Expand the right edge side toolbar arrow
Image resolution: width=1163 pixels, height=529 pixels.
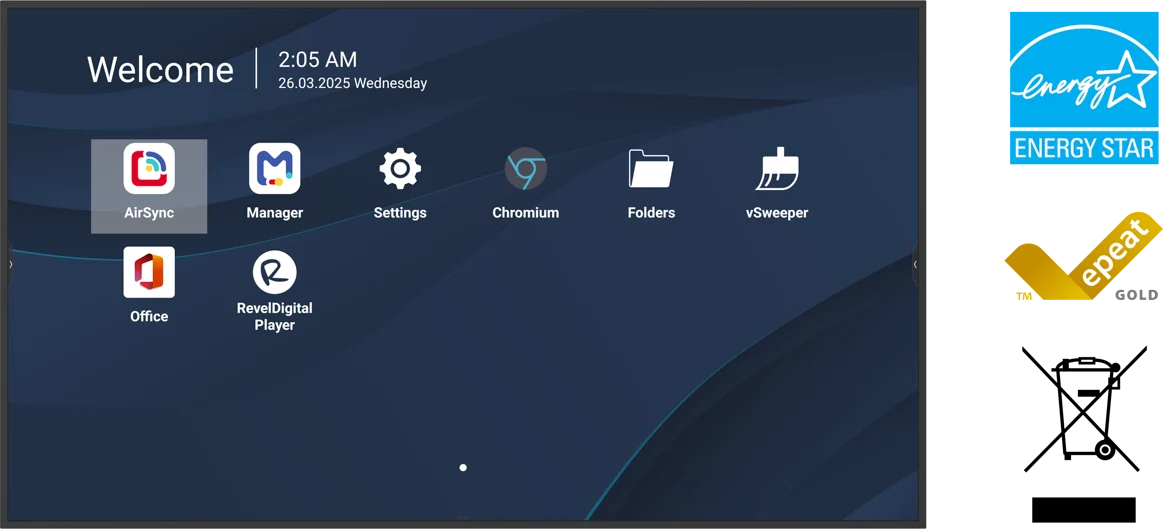915,263
